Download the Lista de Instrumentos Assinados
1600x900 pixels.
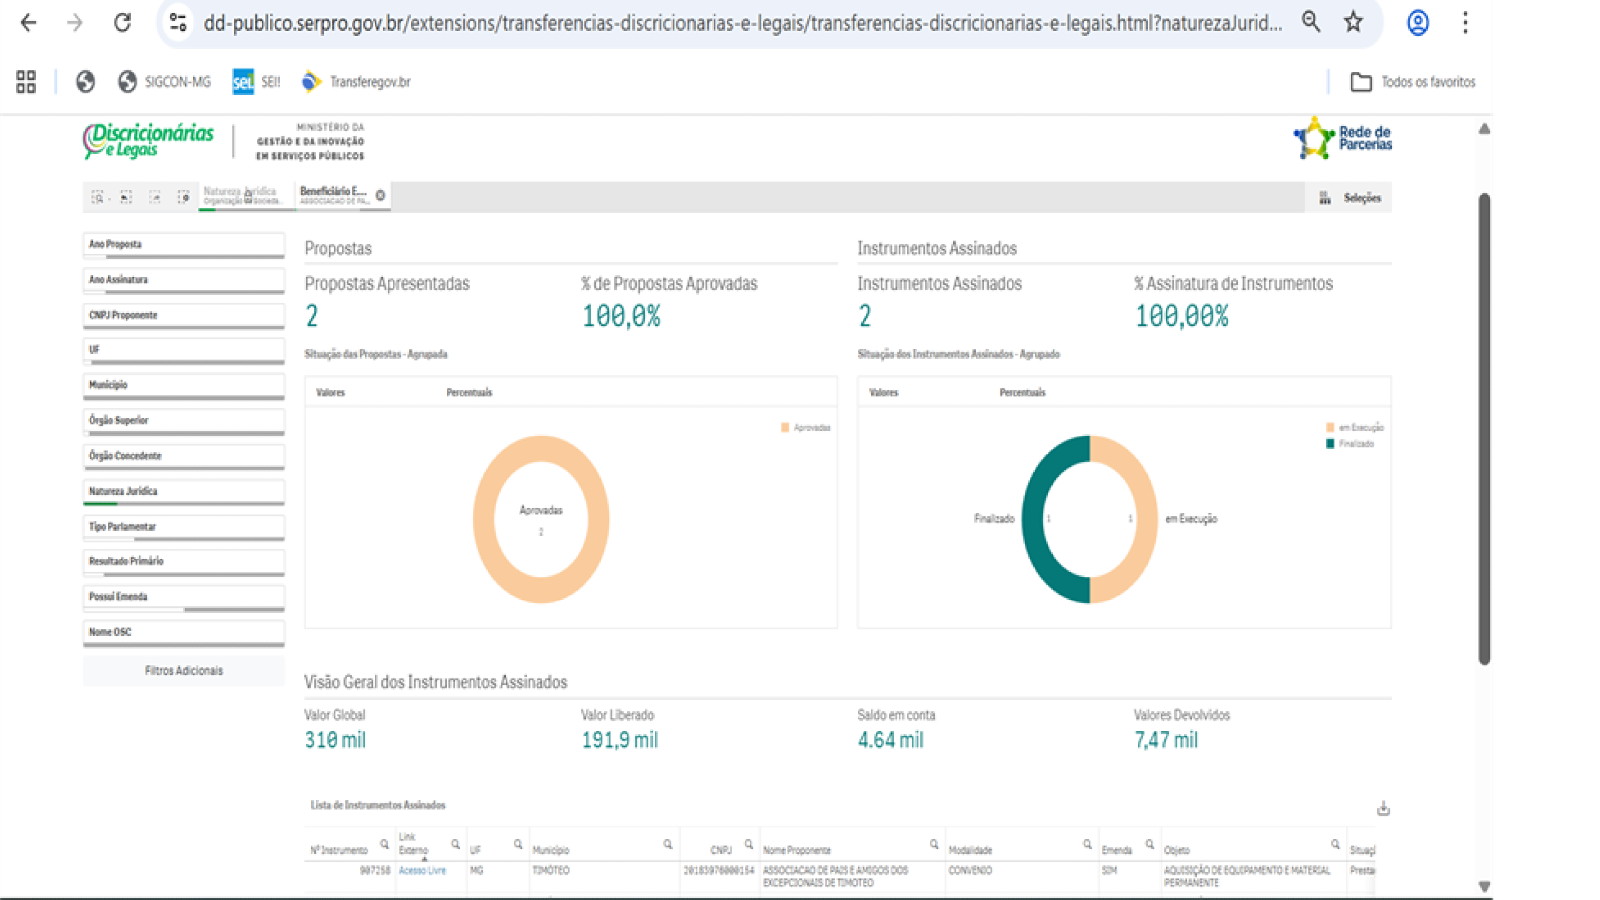point(1383,808)
